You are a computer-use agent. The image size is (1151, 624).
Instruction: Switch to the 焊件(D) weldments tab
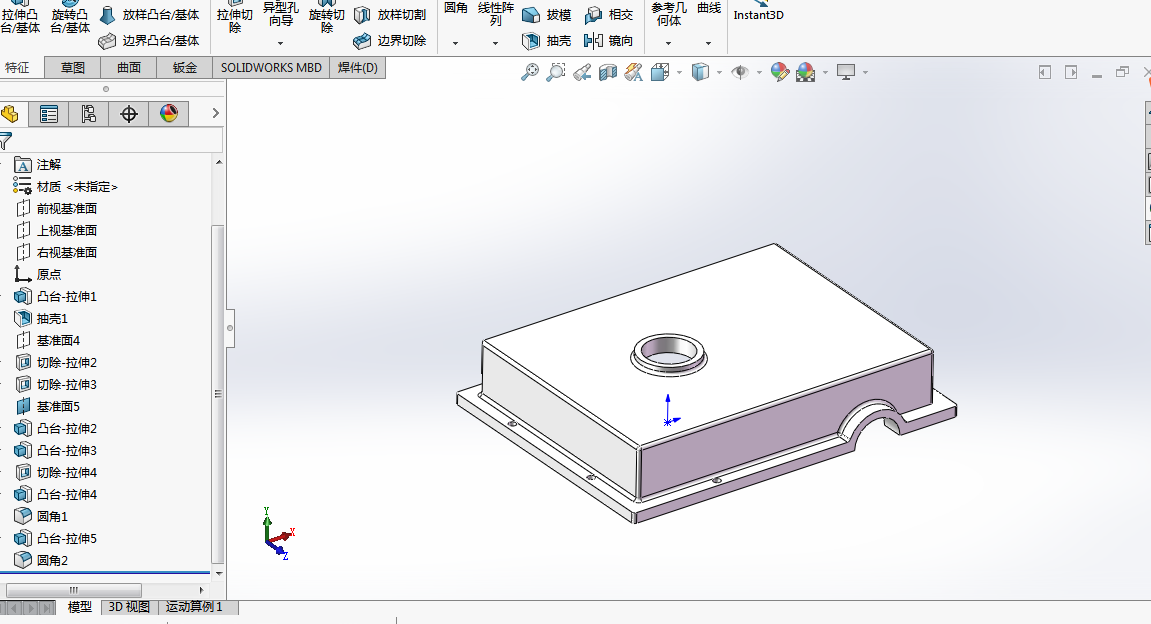click(x=357, y=68)
